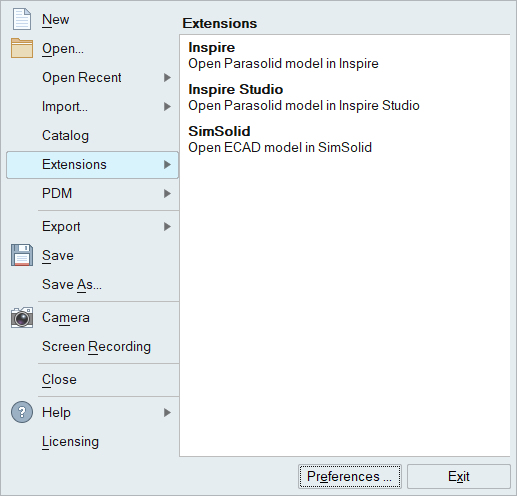Expand the PDM submenu arrow
Viewport: 517px width, 496px height.
click(167, 193)
